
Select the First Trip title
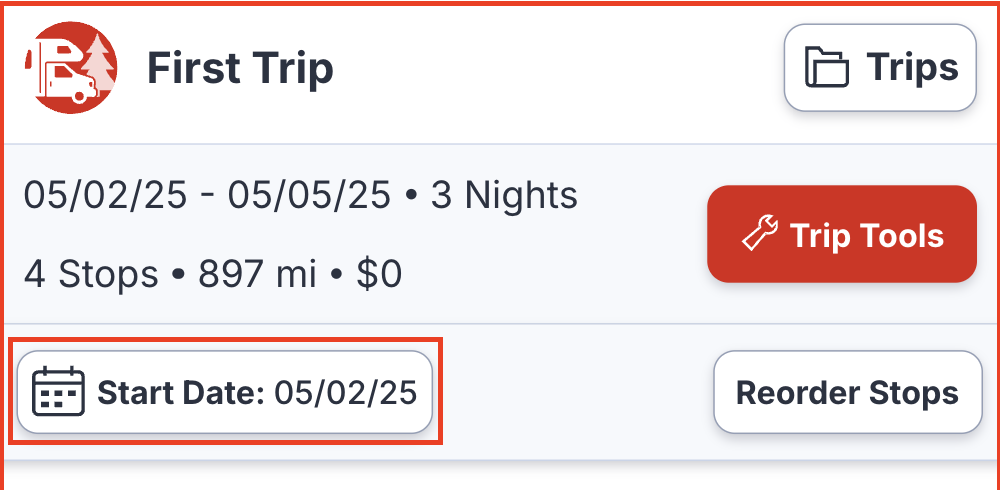tap(240, 68)
